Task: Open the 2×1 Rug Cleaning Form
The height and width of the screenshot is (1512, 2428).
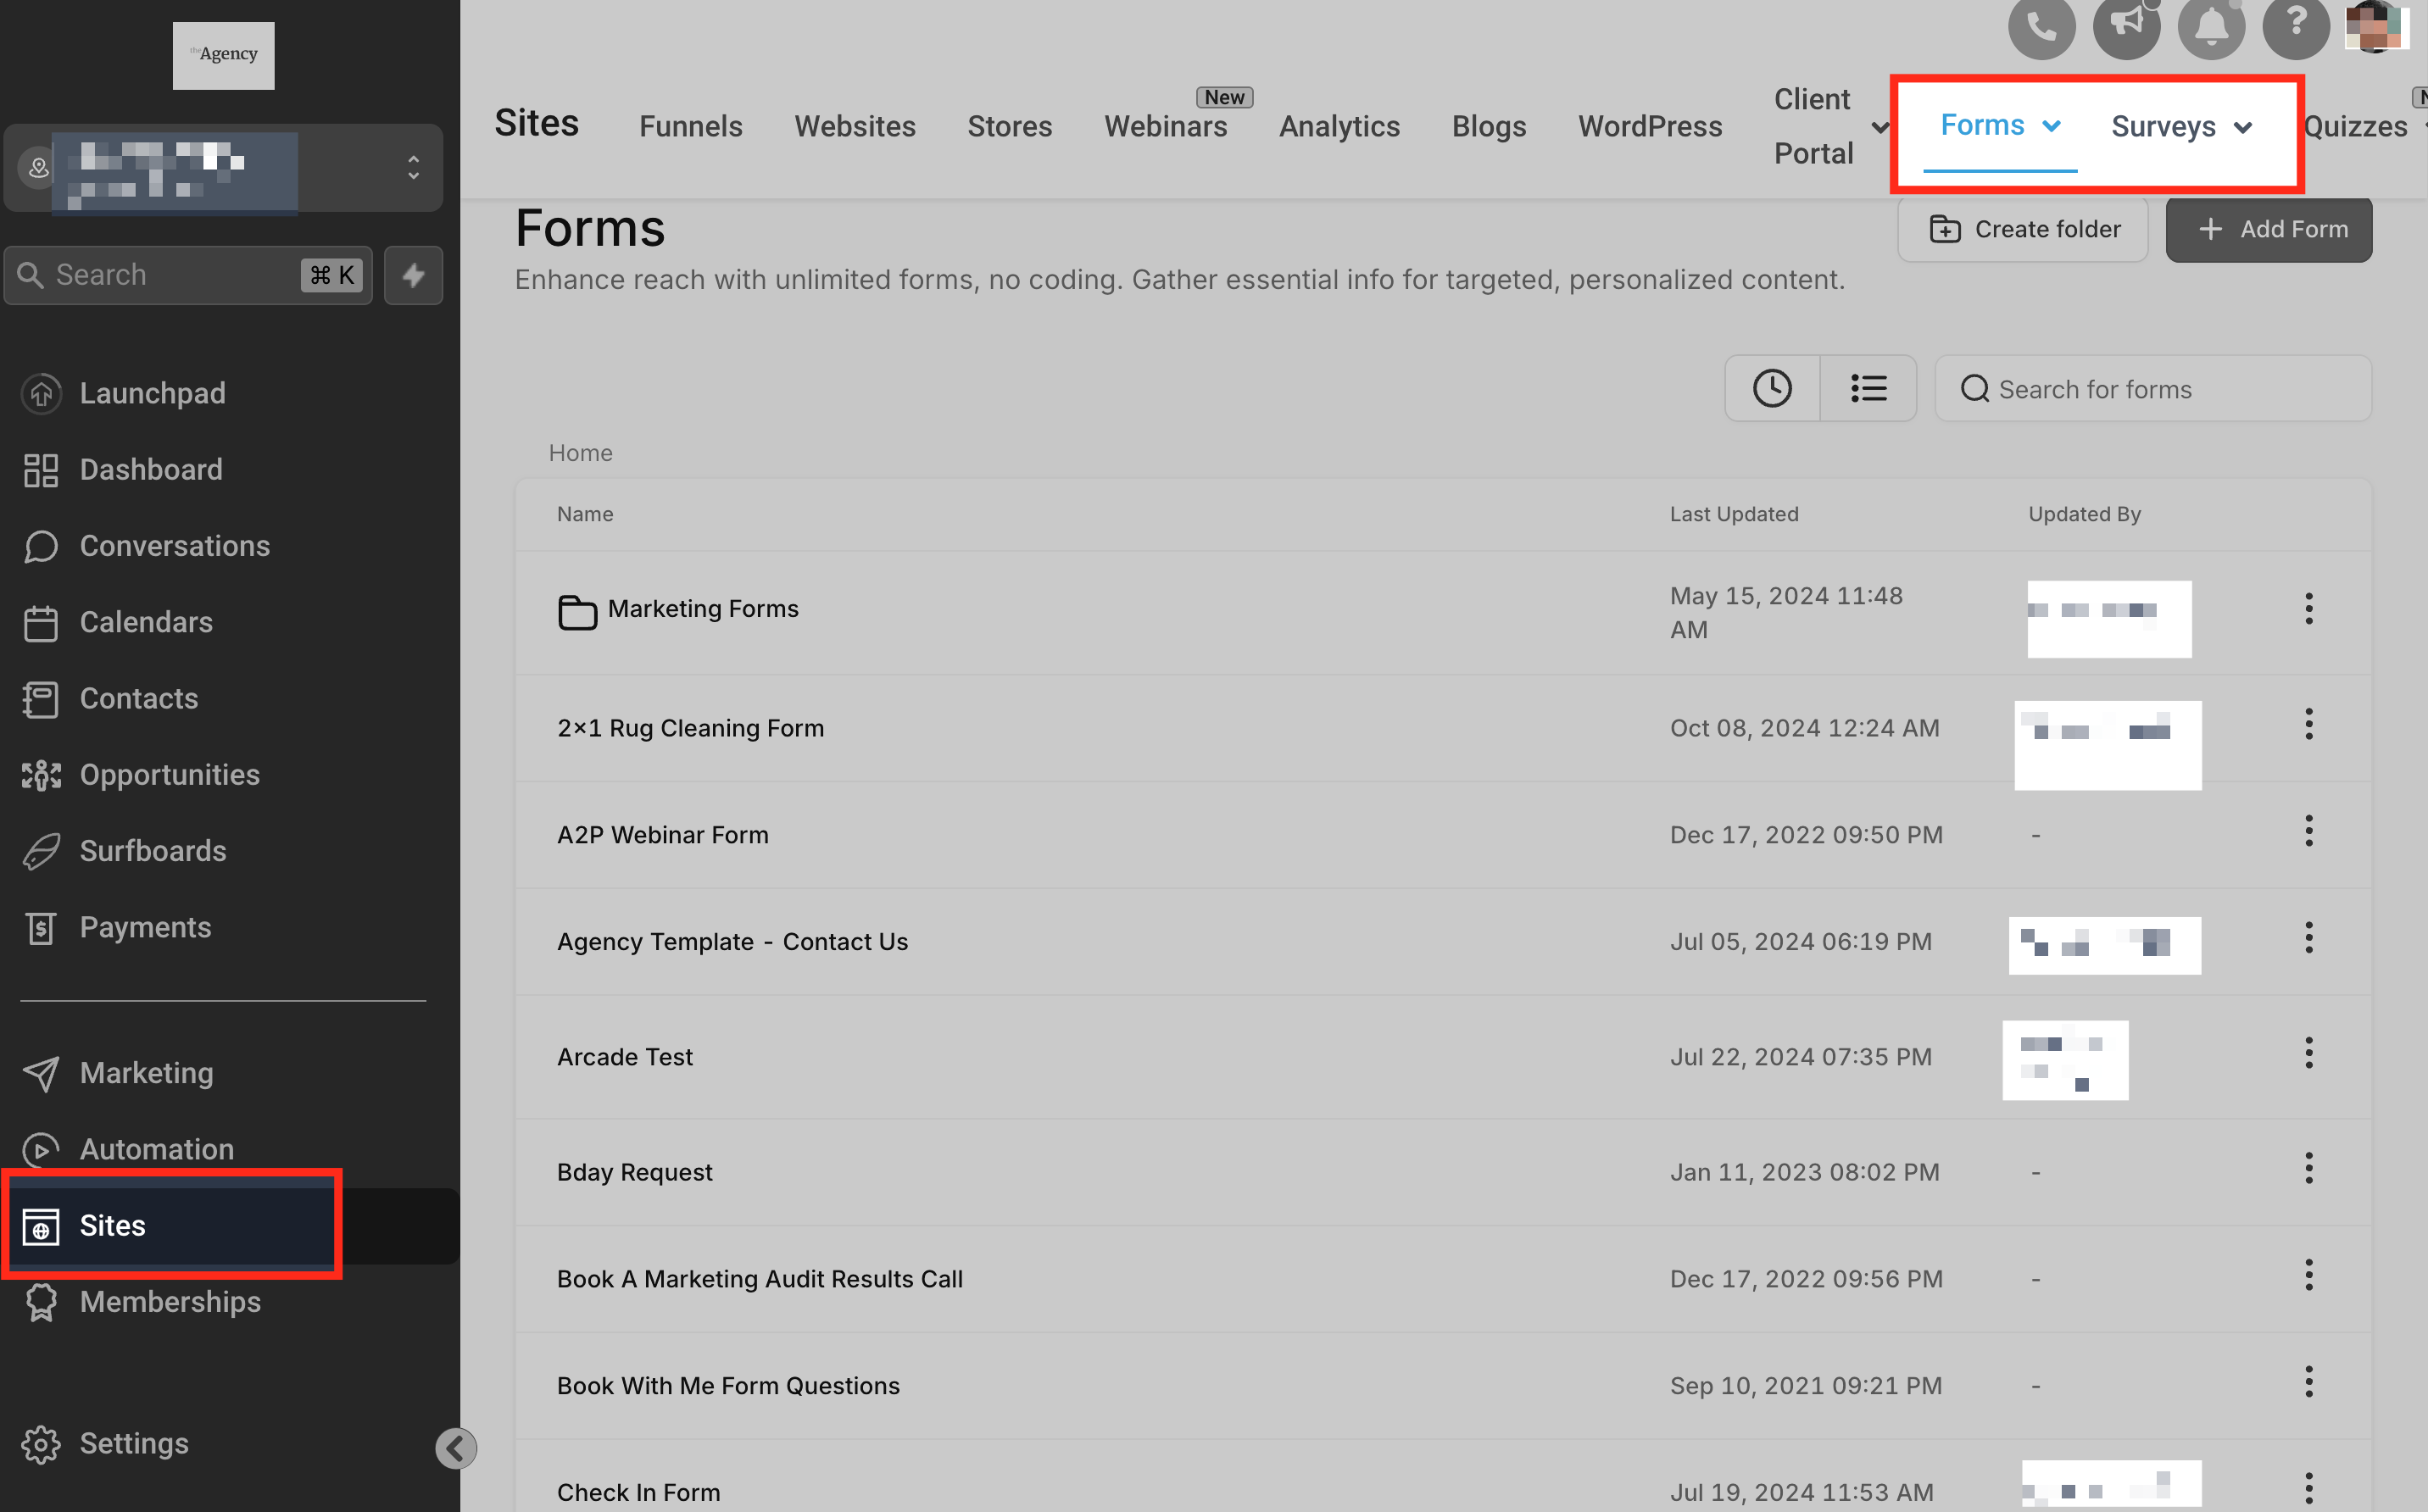Action: tap(690, 727)
